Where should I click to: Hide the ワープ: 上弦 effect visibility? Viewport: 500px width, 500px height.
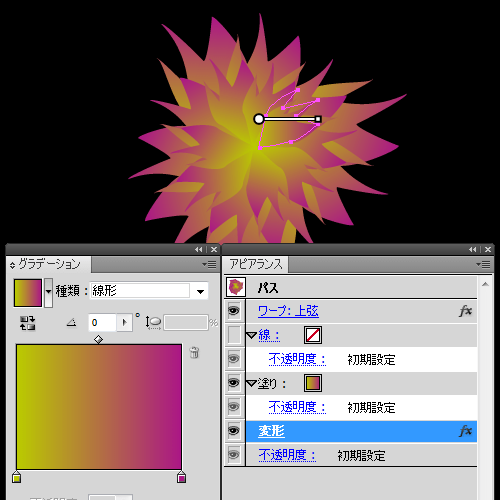(234, 311)
